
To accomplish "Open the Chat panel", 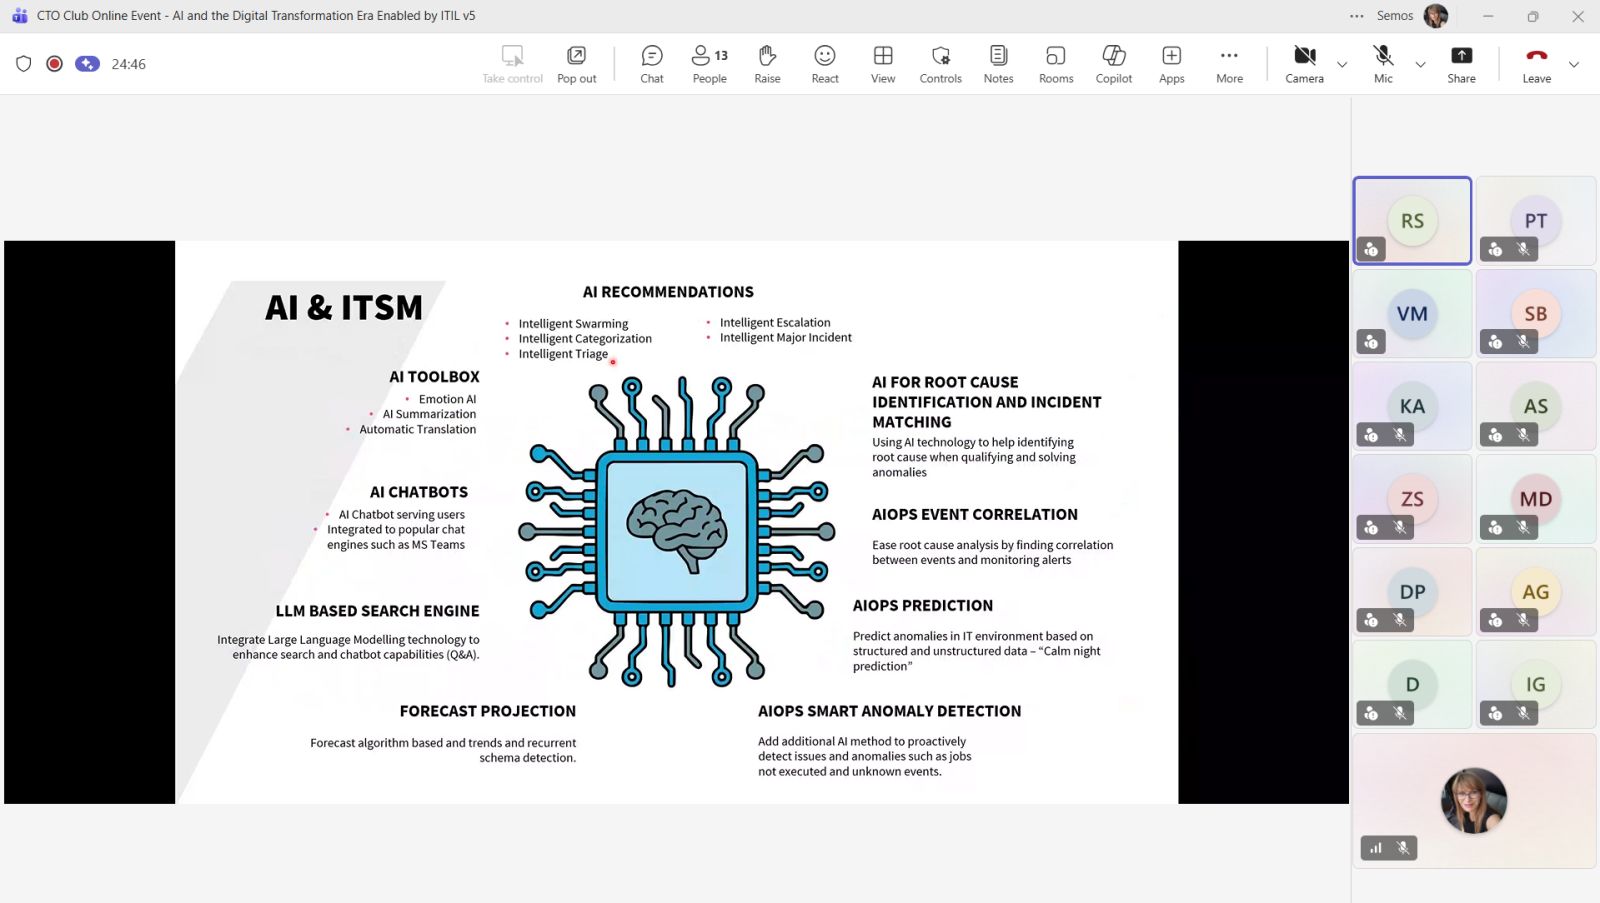I will pos(651,64).
